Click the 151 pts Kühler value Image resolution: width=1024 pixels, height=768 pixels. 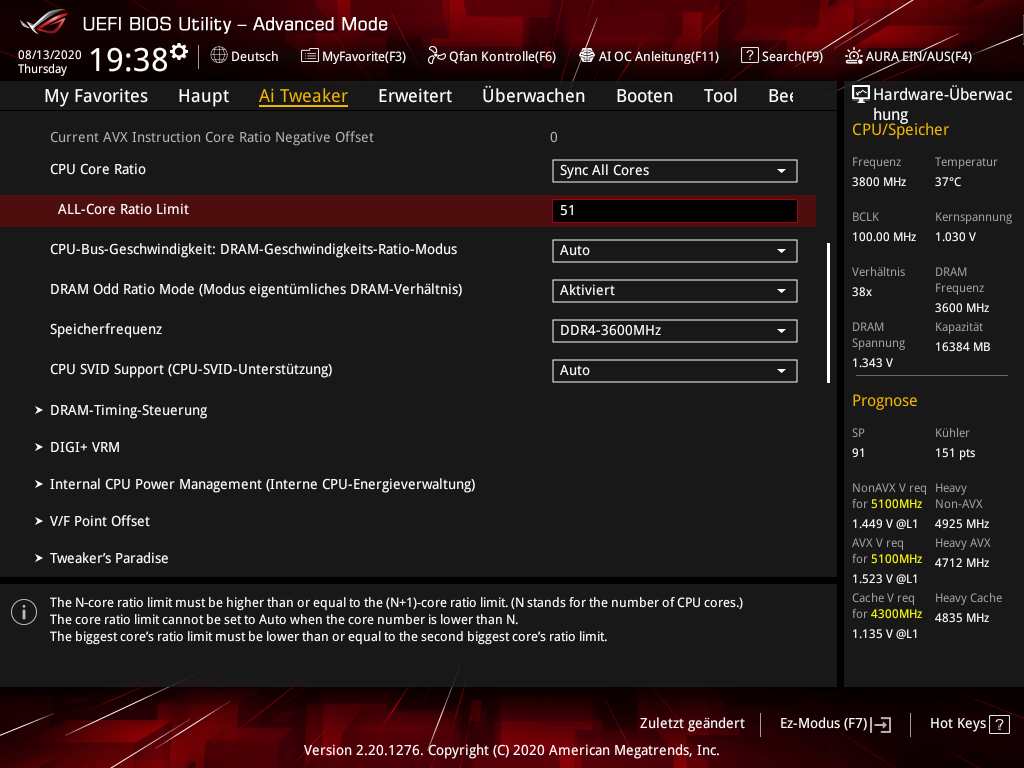tap(955, 453)
